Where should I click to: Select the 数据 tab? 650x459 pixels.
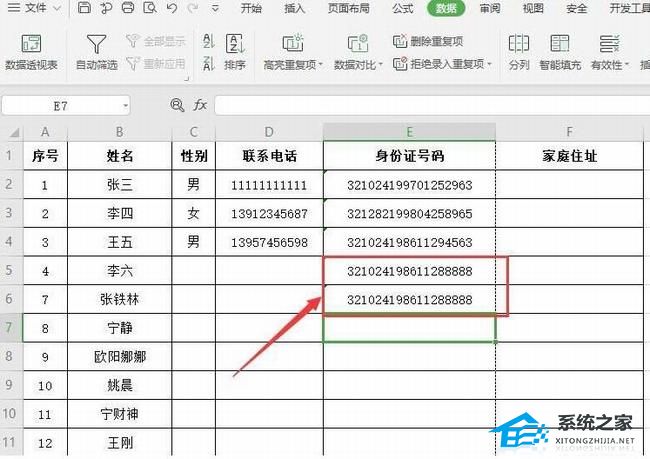pyautogui.click(x=446, y=8)
